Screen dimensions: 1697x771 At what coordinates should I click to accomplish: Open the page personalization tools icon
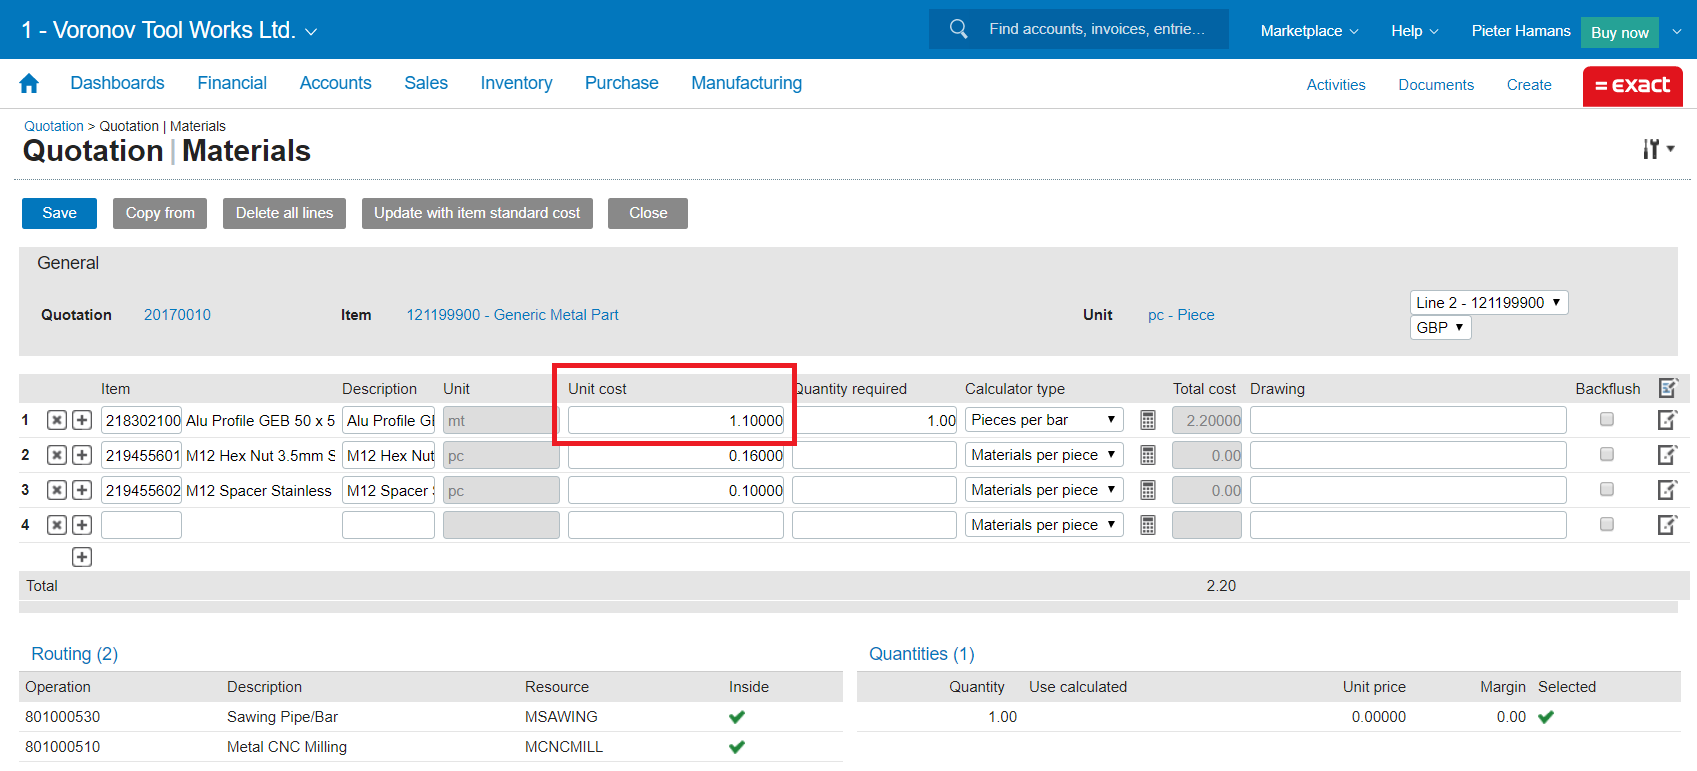coord(1657,149)
